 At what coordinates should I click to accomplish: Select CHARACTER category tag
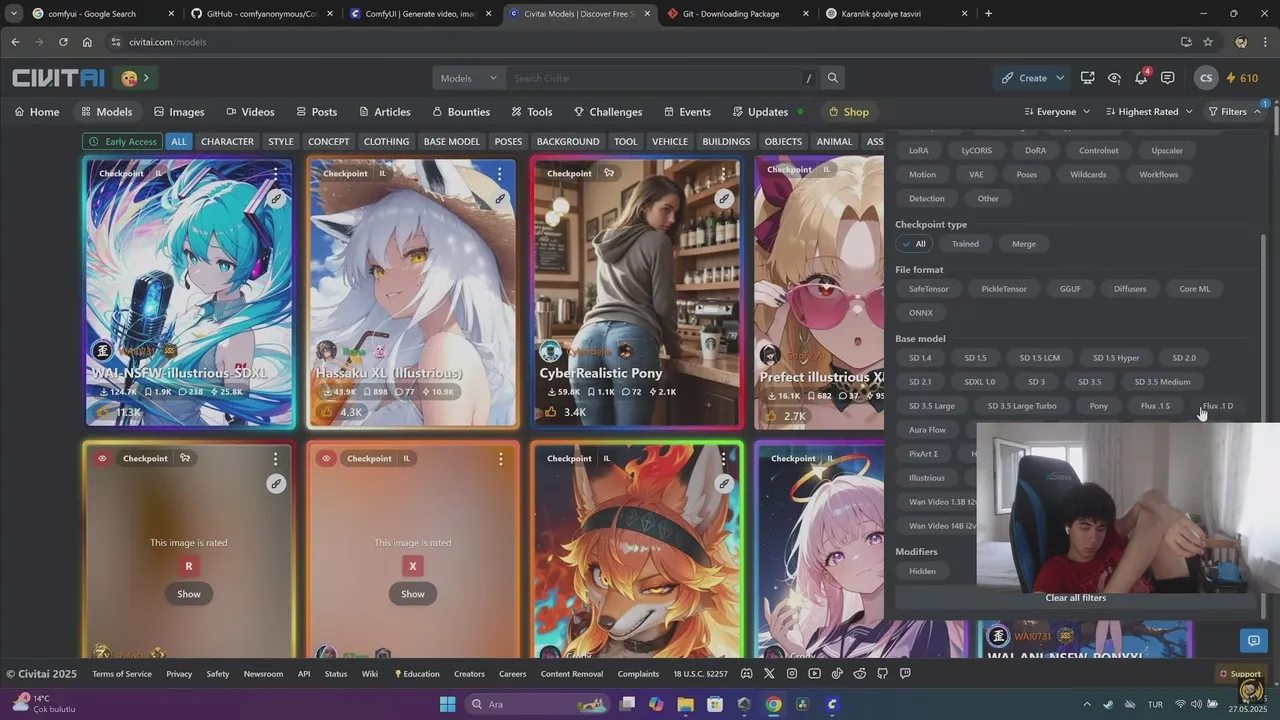coord(227,142)
